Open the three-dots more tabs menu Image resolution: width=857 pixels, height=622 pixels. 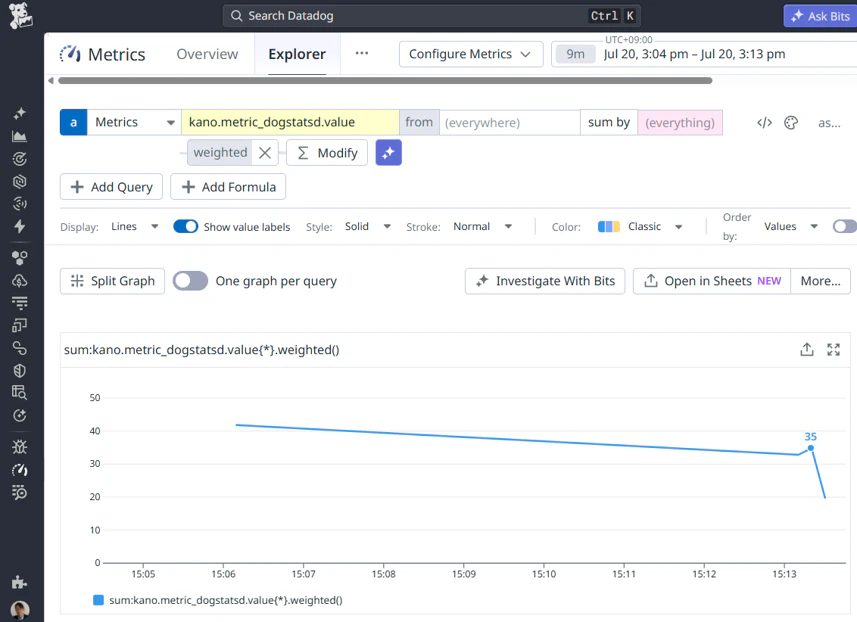point(361,54)
